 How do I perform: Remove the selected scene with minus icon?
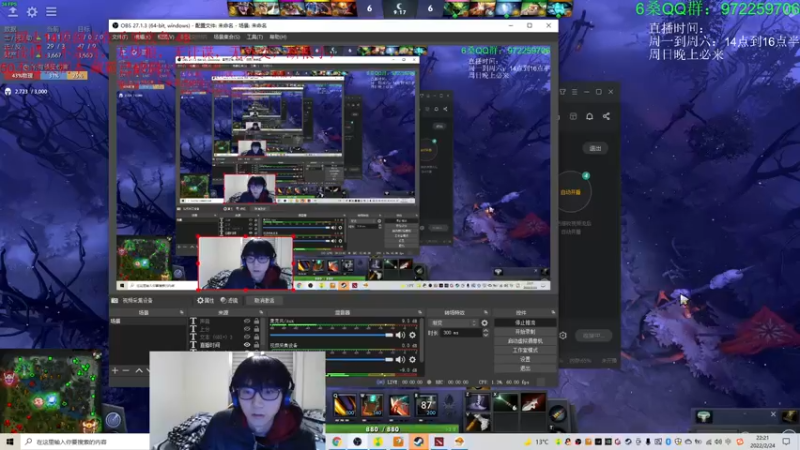pyautogui.click(x=126, y=370)
